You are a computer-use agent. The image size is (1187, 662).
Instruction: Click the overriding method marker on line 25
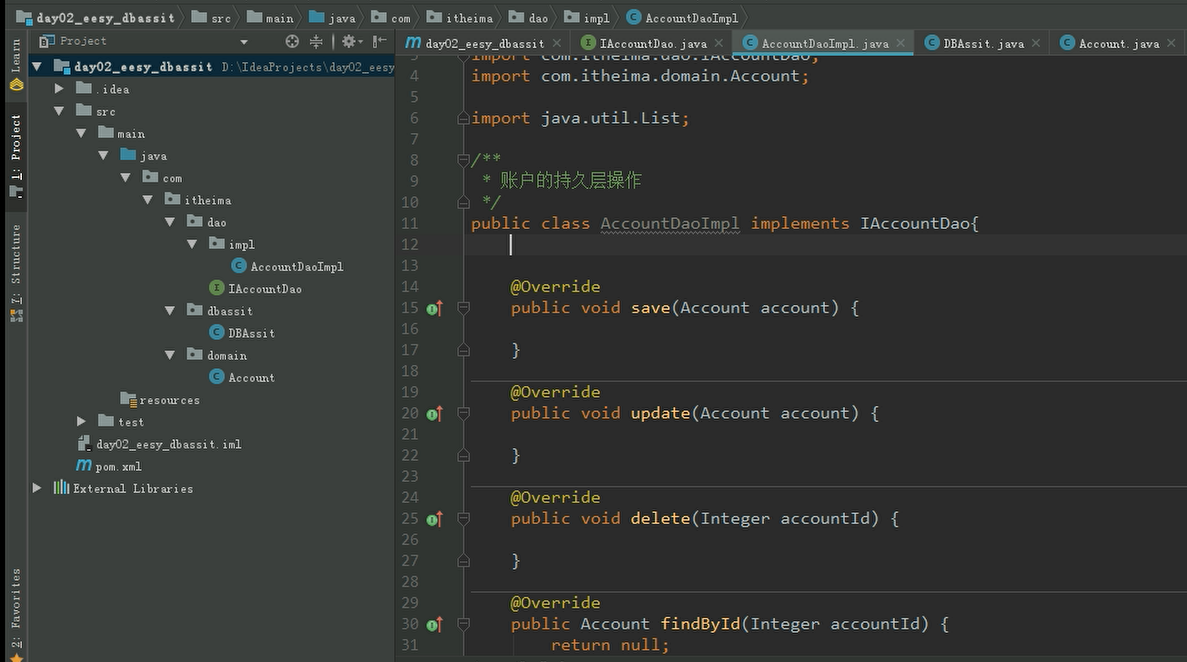pyautogui.click(x=435, y=519)
